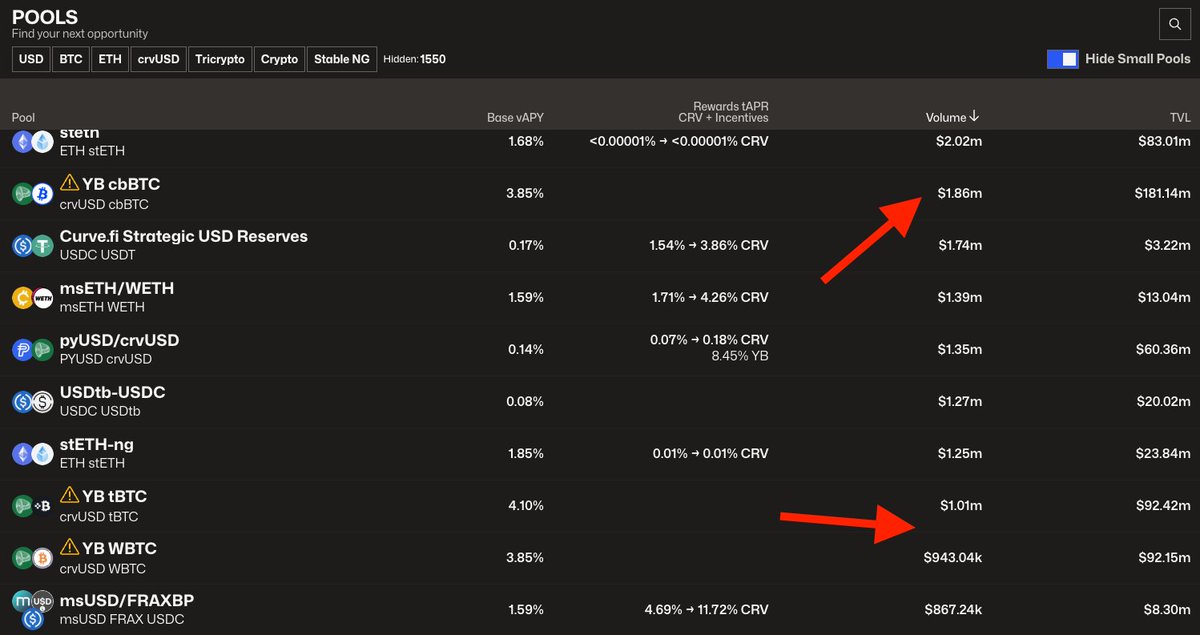The image size is (1200, 635).
Task: Click the msETH/WETH token pair icon
Action: point(32,298)
